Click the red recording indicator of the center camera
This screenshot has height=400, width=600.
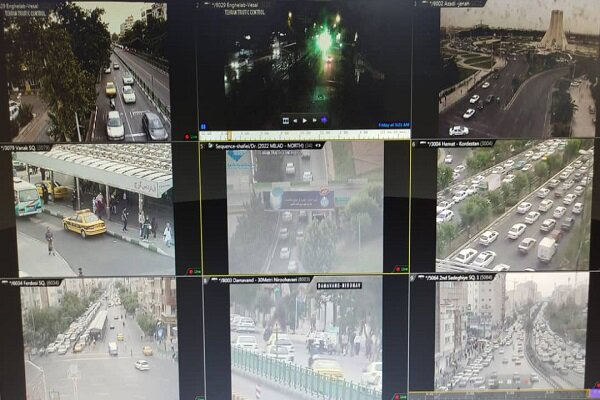coord(400,268)
